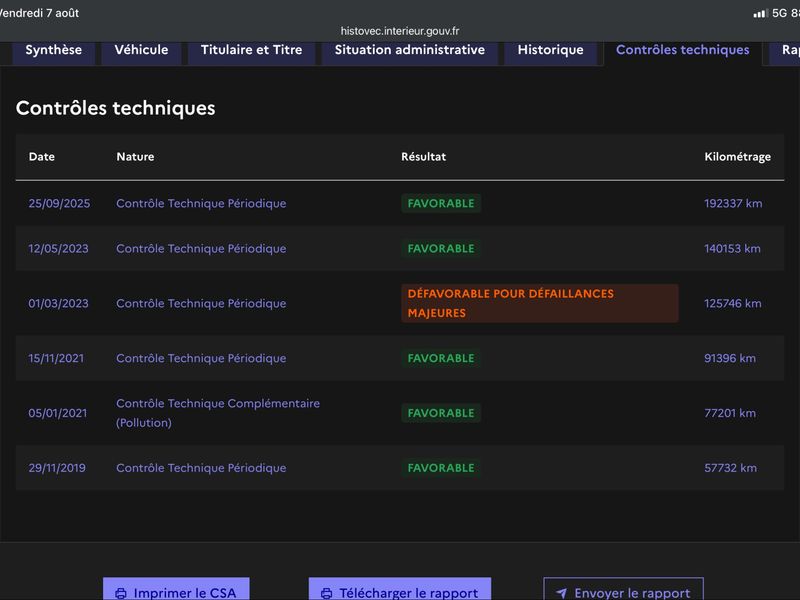Viewport: 800px width, 600px height.
Task: Tap the date in the status bar
Action: click(x=39, y=13)
